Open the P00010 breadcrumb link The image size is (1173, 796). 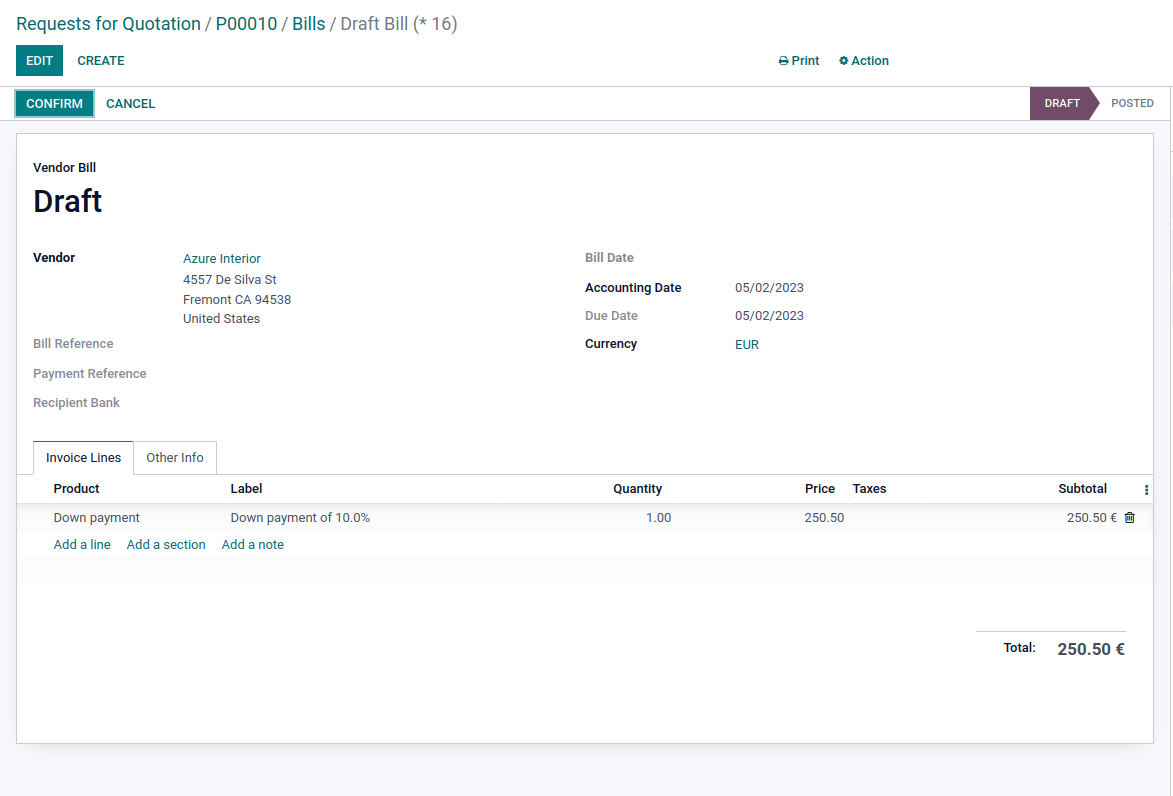(246, 24)
